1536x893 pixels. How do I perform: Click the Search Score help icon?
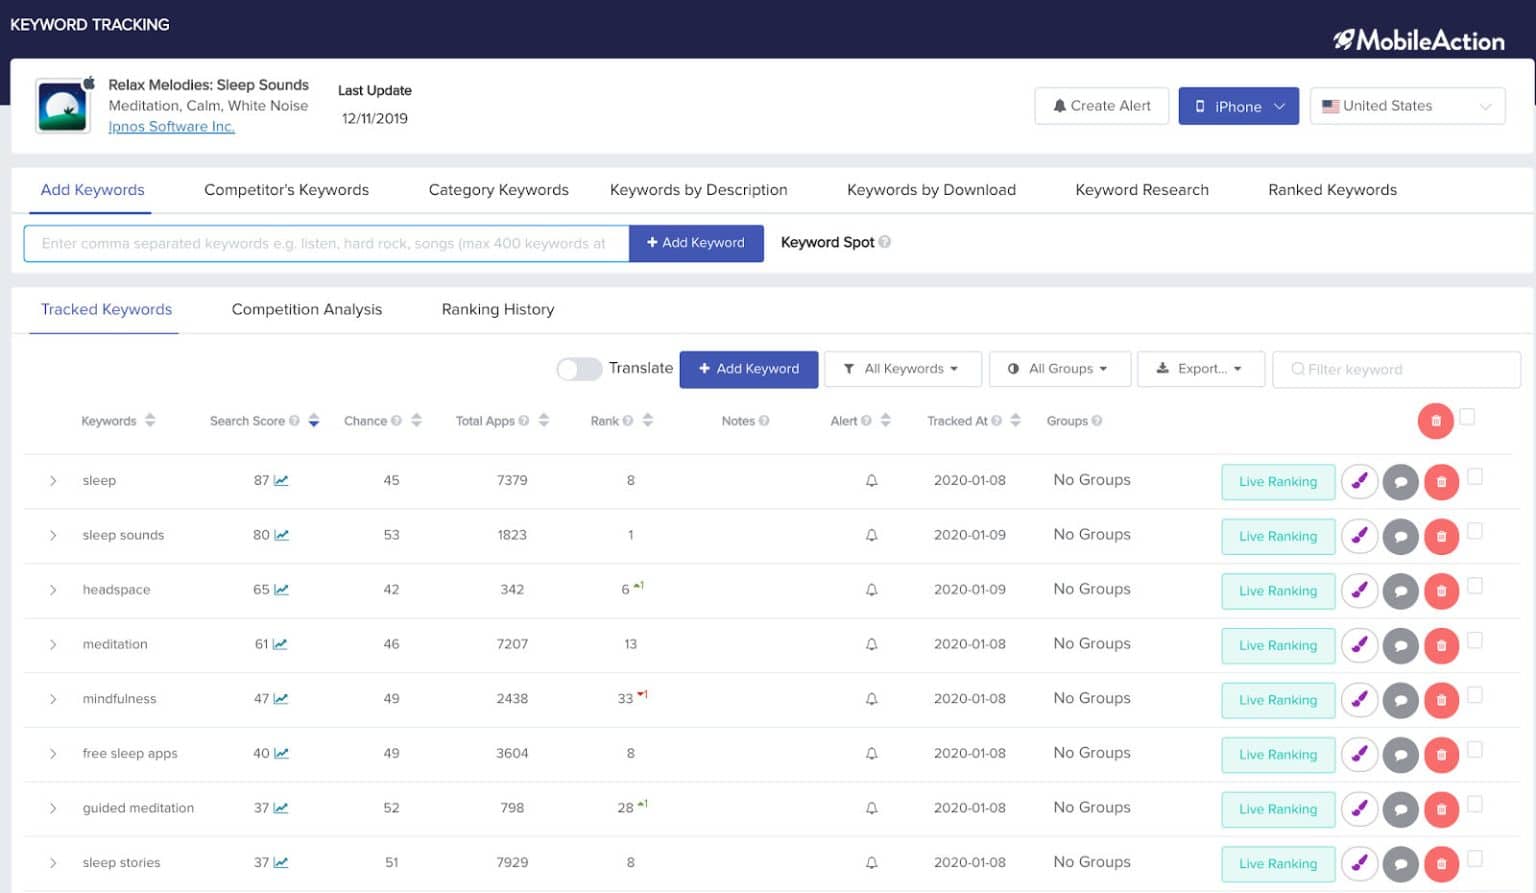294,421
